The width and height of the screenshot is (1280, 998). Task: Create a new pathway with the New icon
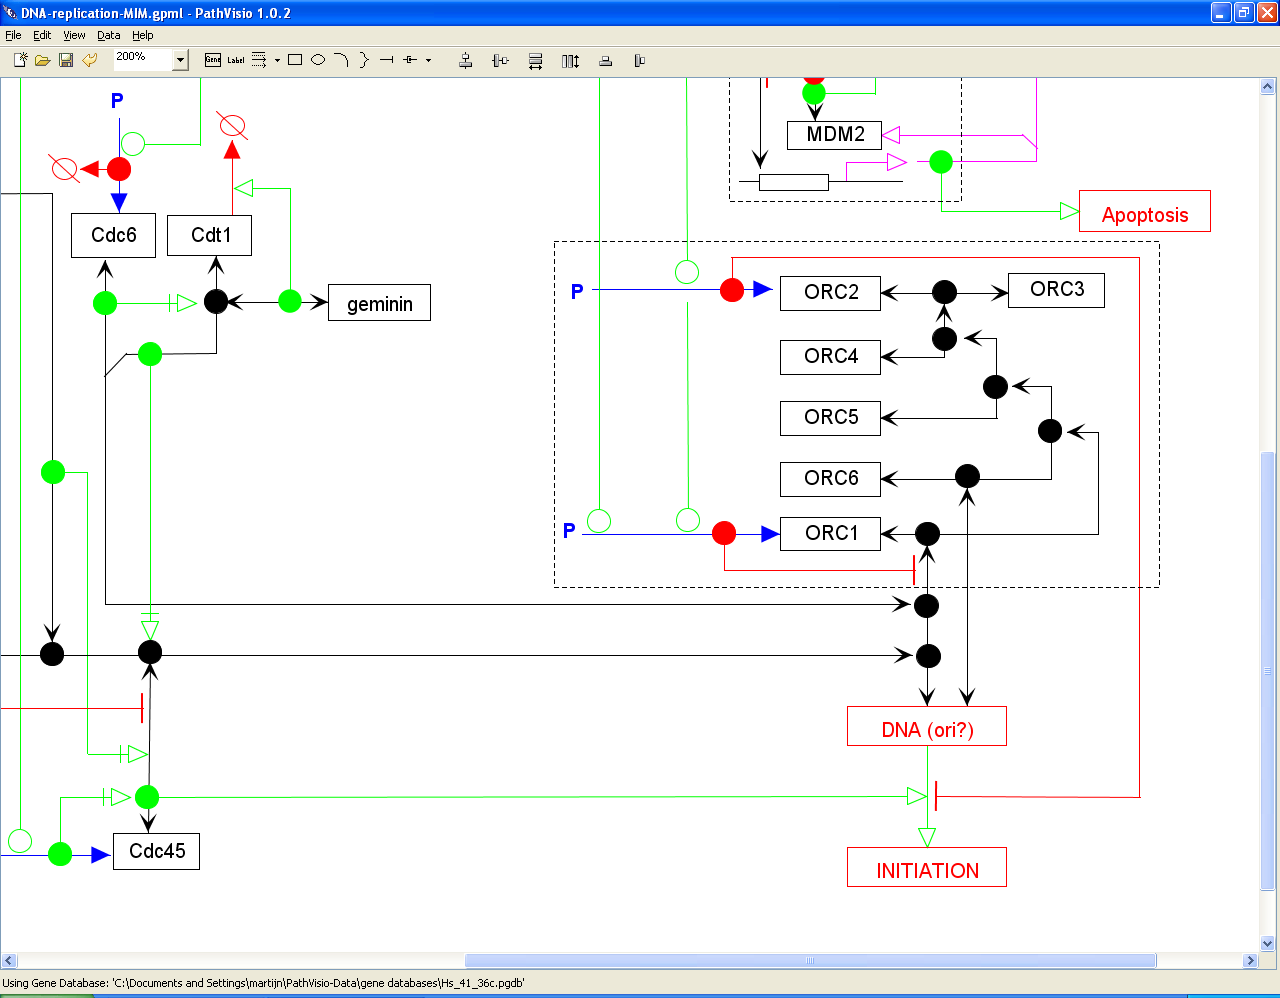click(20, 60)
